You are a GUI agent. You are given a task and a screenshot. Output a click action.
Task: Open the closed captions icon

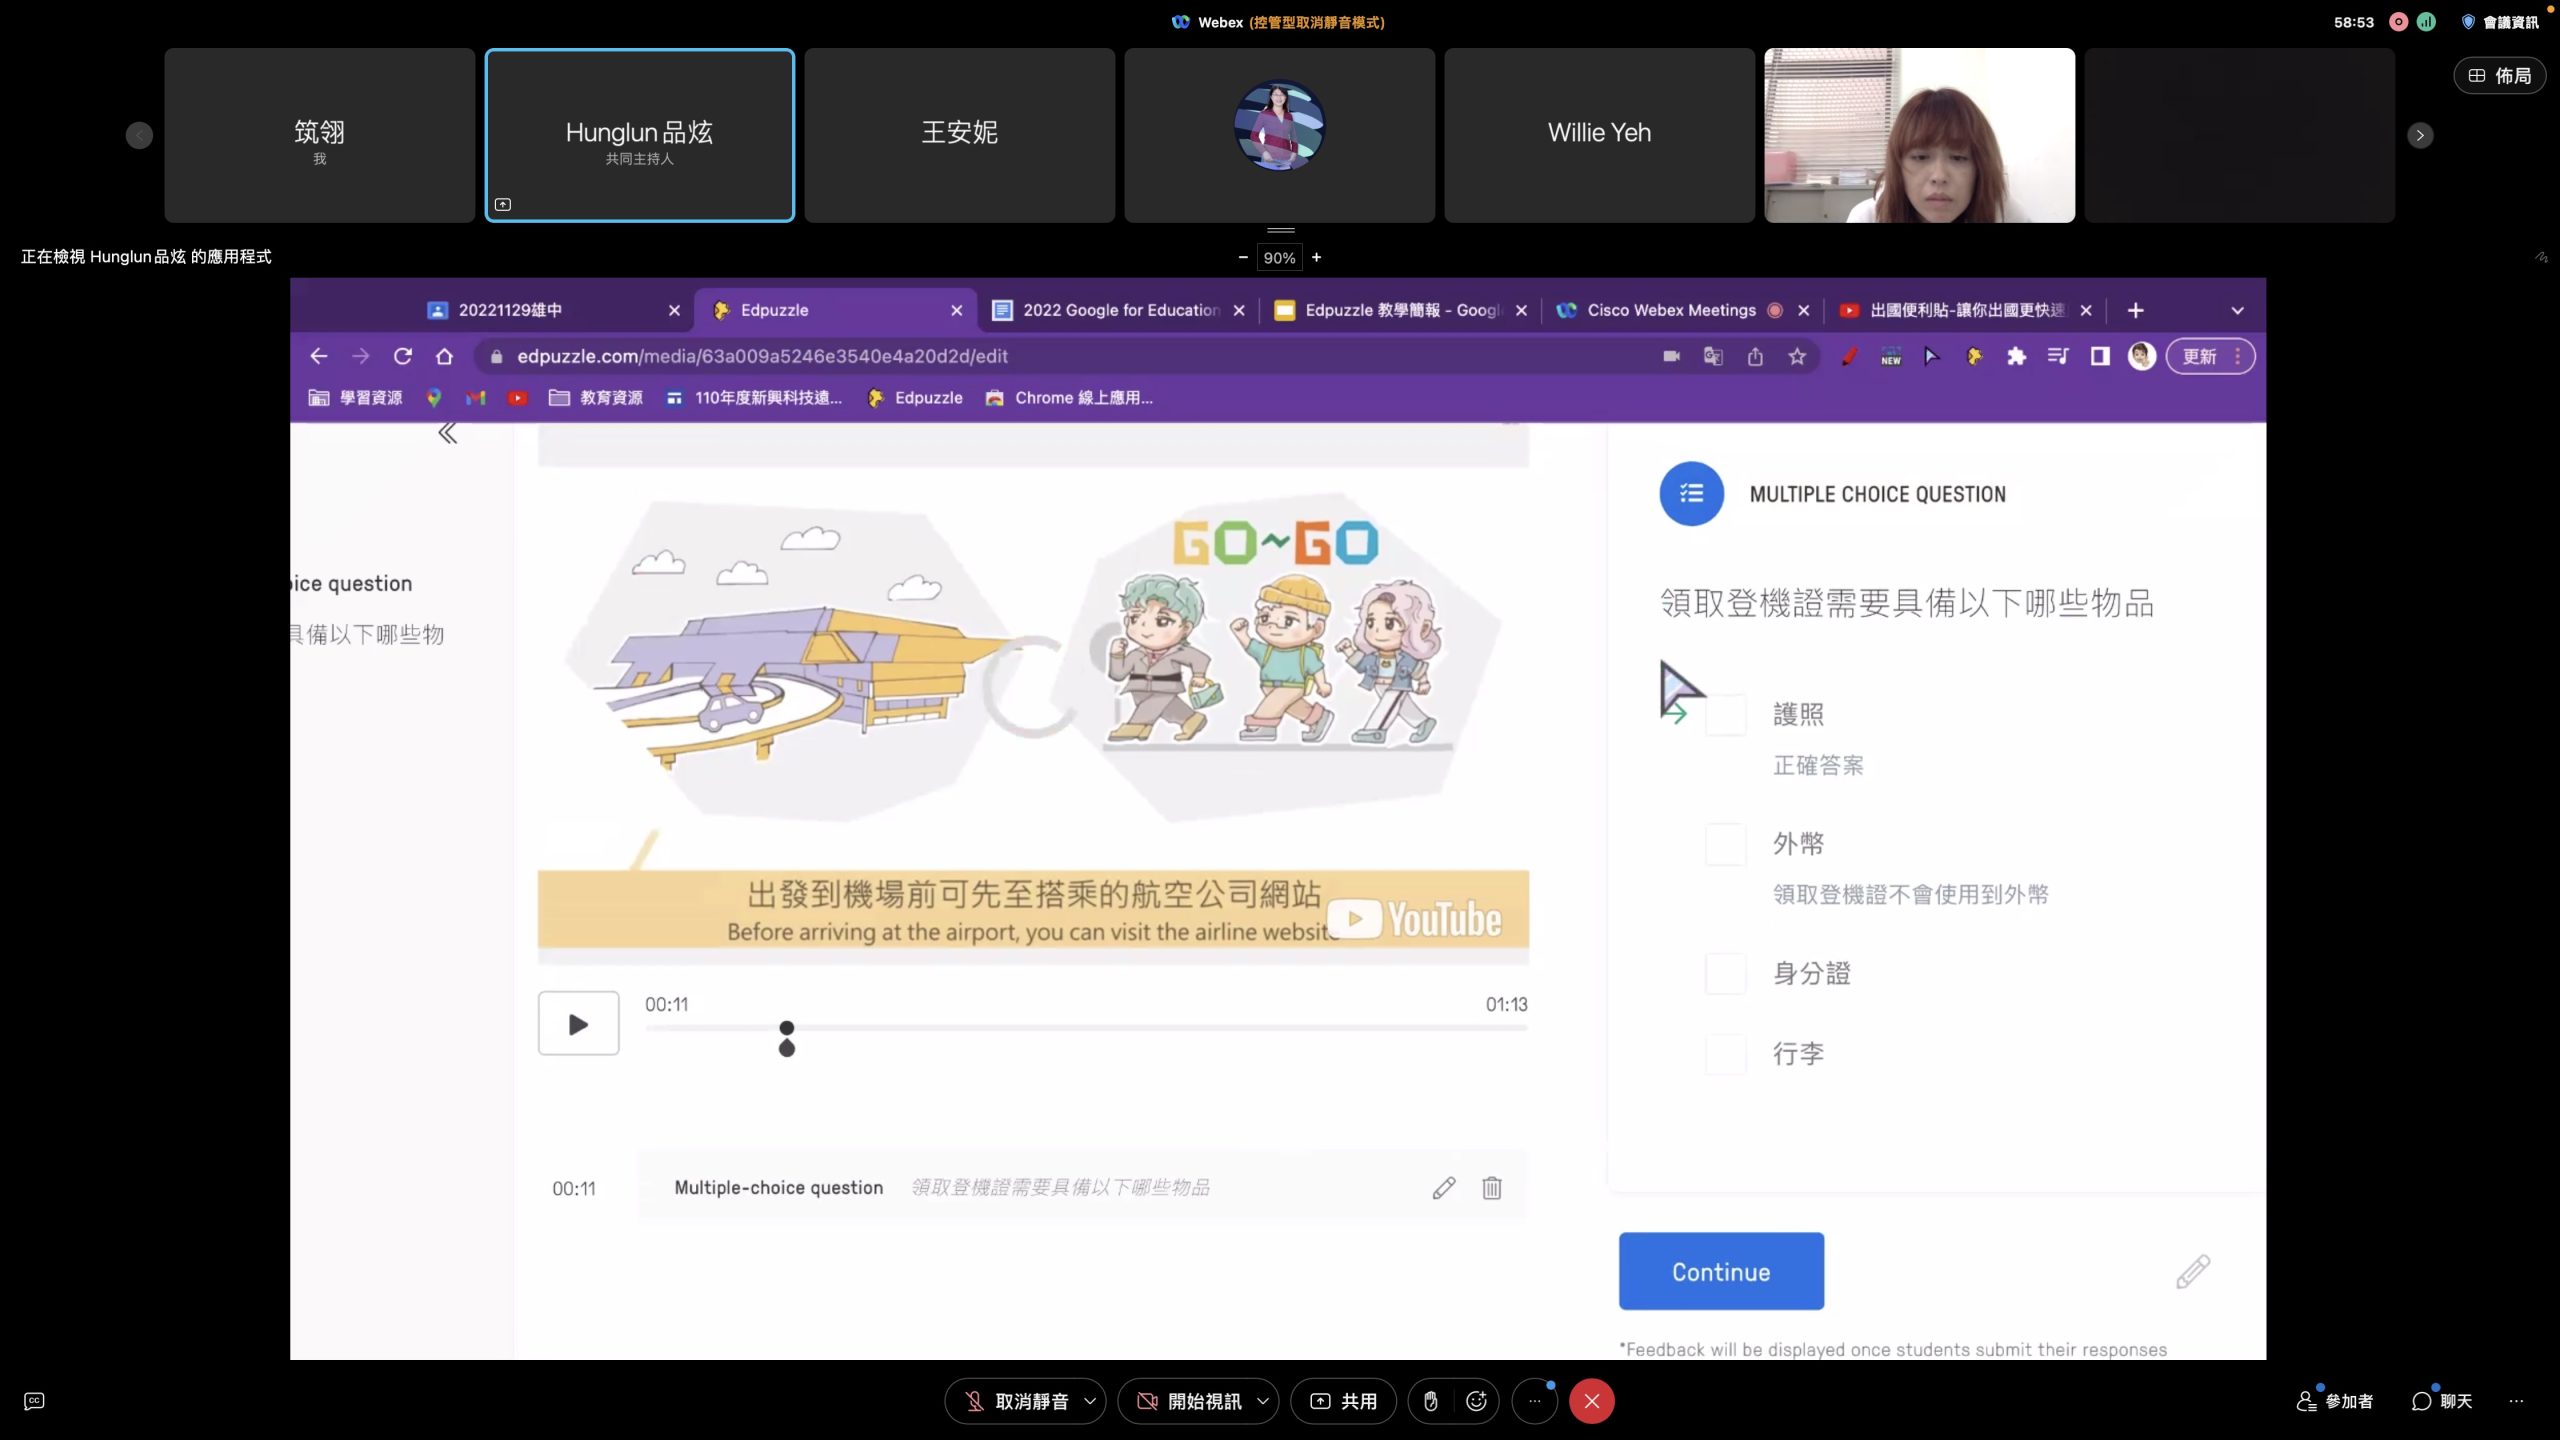point(34,1401)
